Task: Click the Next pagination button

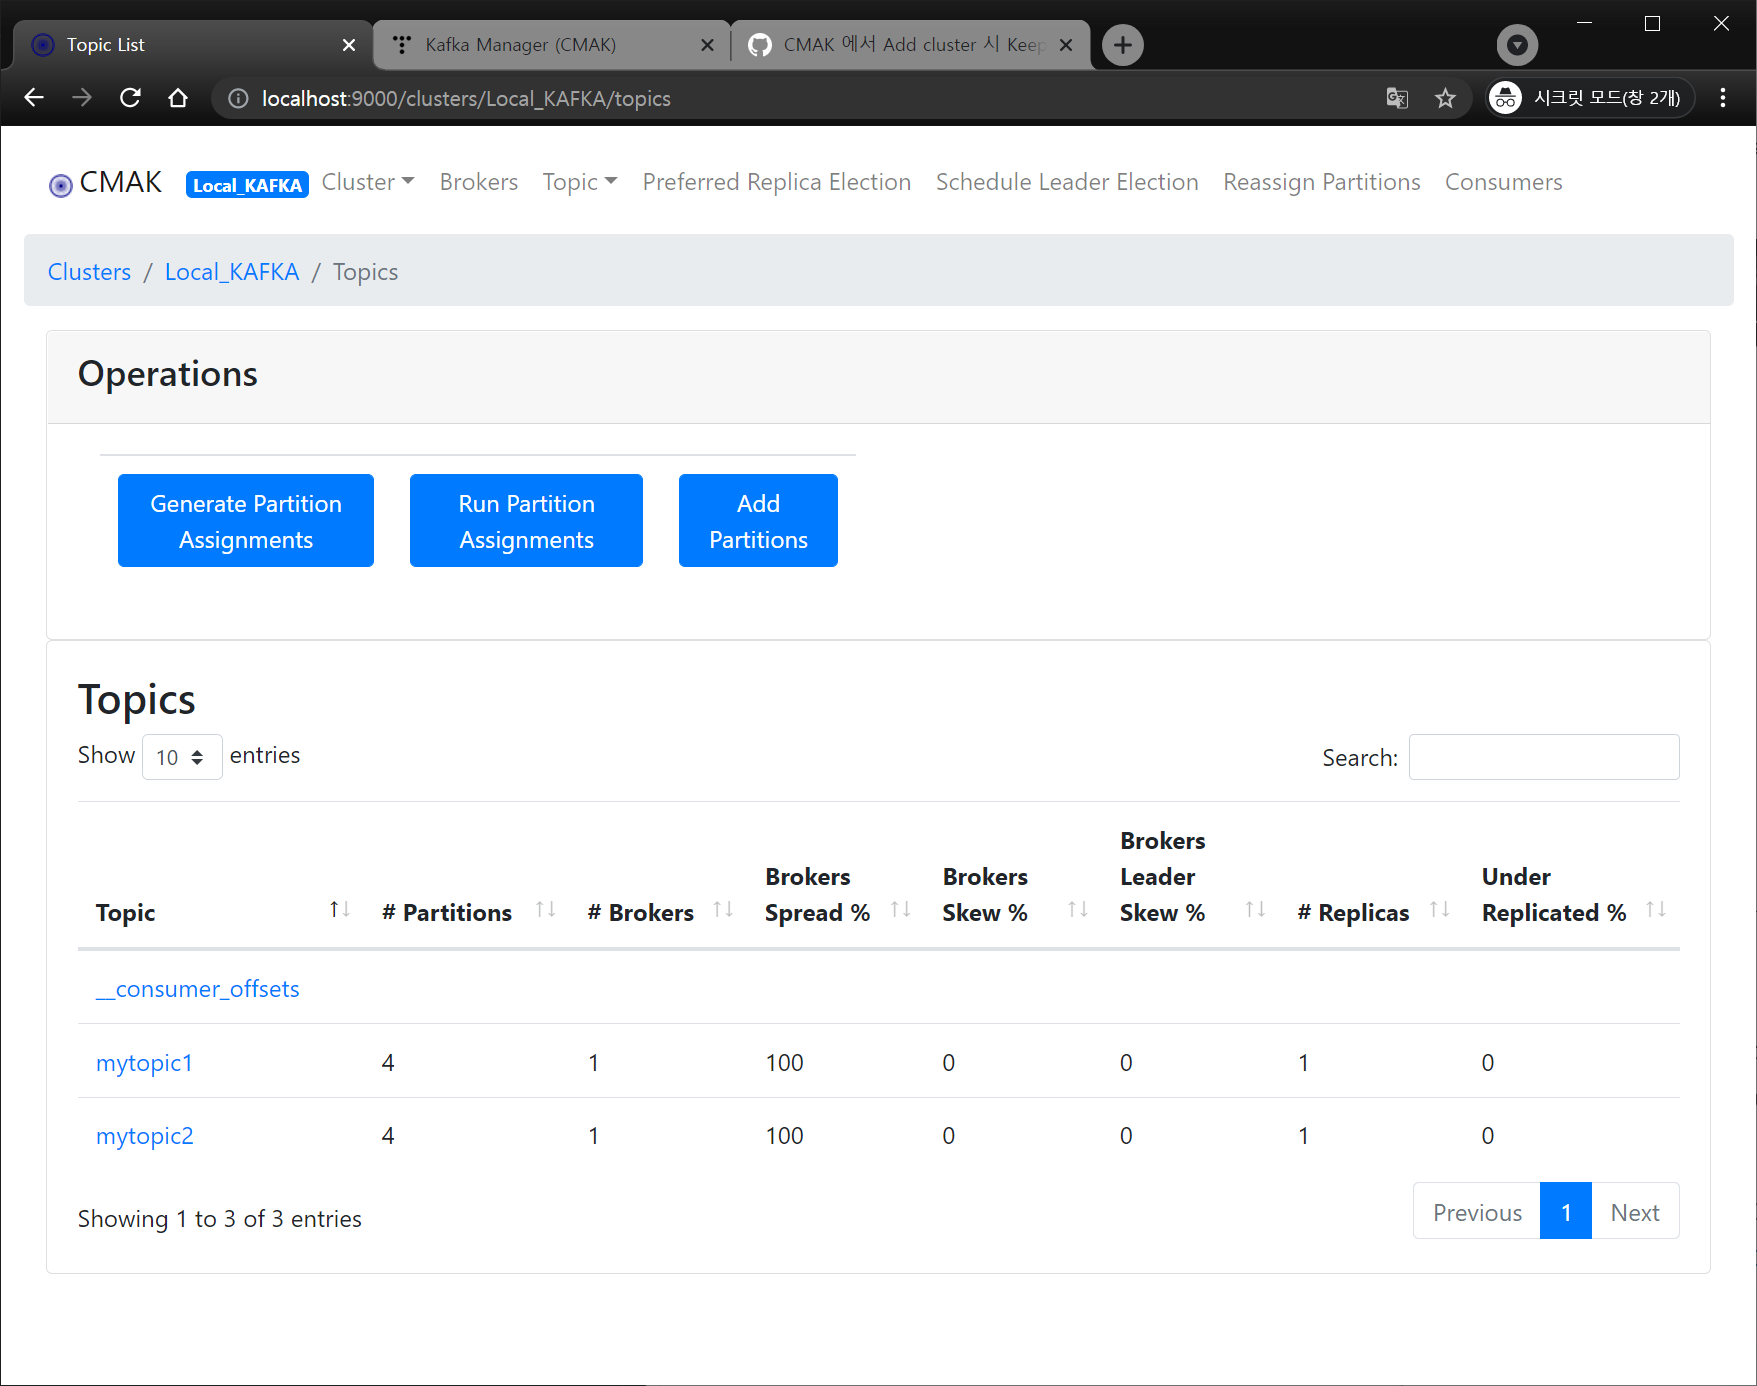Action: point(1635,1212)
